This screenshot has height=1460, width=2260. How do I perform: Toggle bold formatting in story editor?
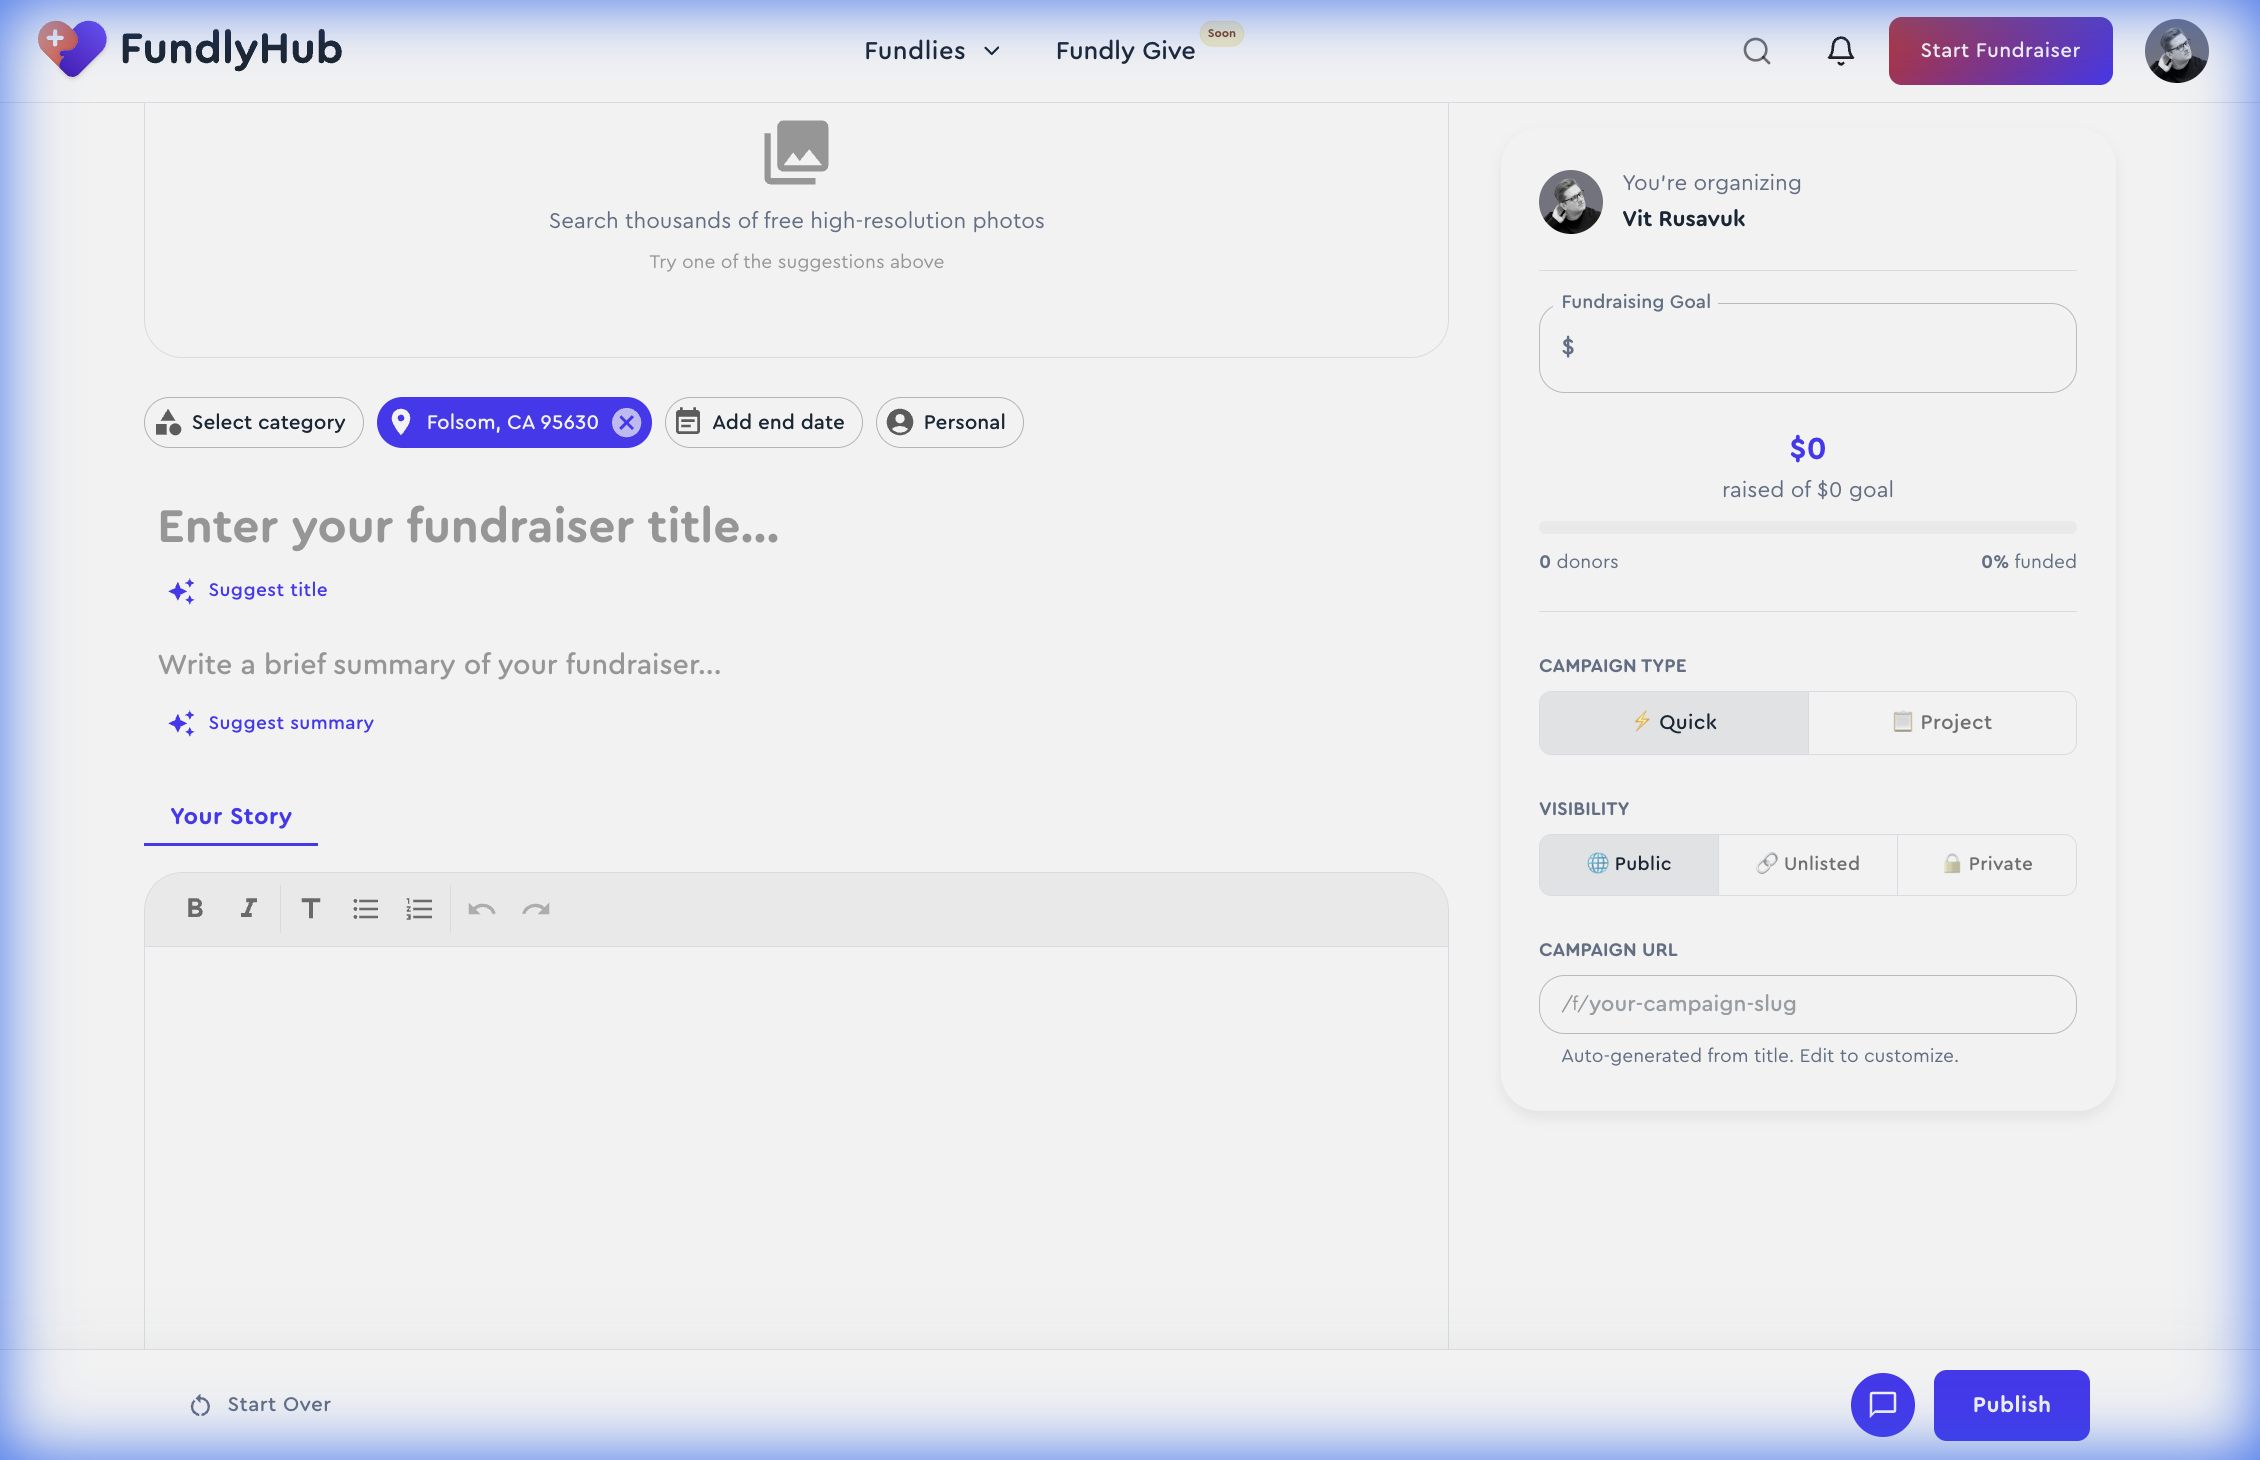pyautogui.click(x=195, y=908)
